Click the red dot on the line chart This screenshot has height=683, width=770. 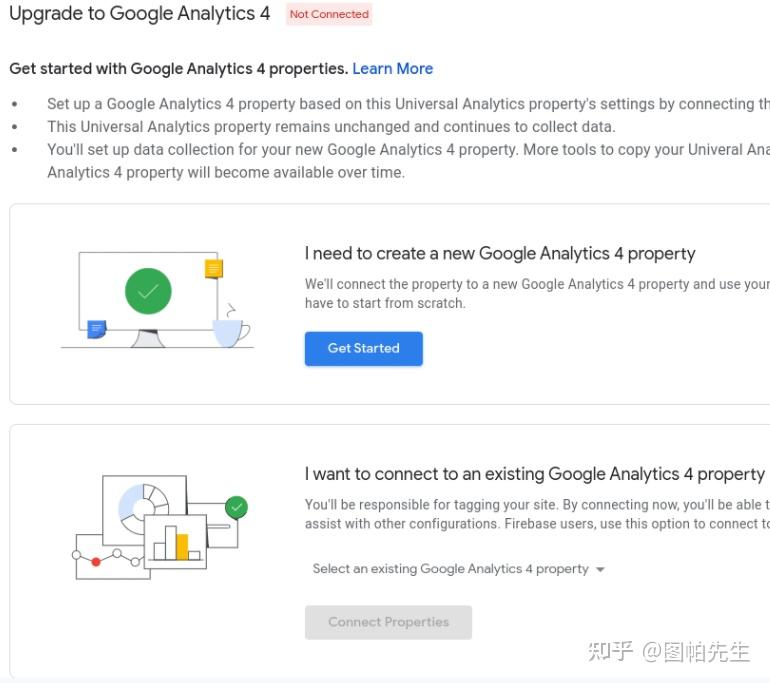pos(96,562)
